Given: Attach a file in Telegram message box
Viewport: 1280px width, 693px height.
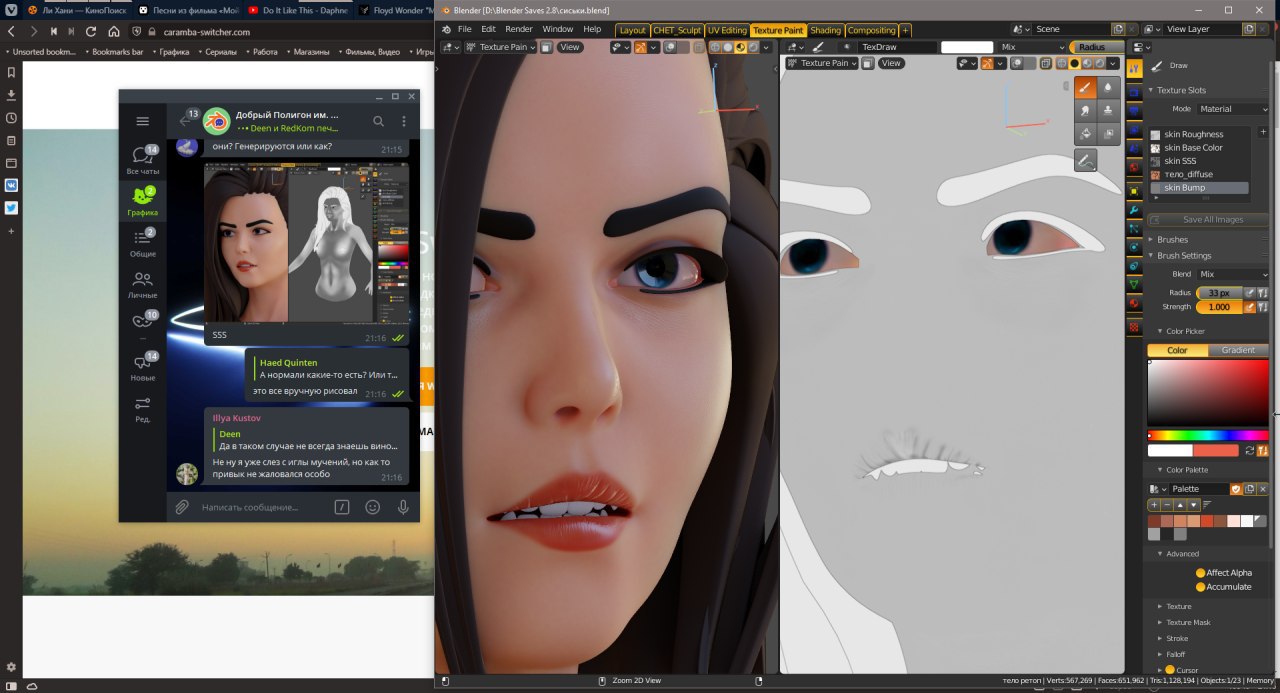Looking at the screenshot, I should pos(182,507).
